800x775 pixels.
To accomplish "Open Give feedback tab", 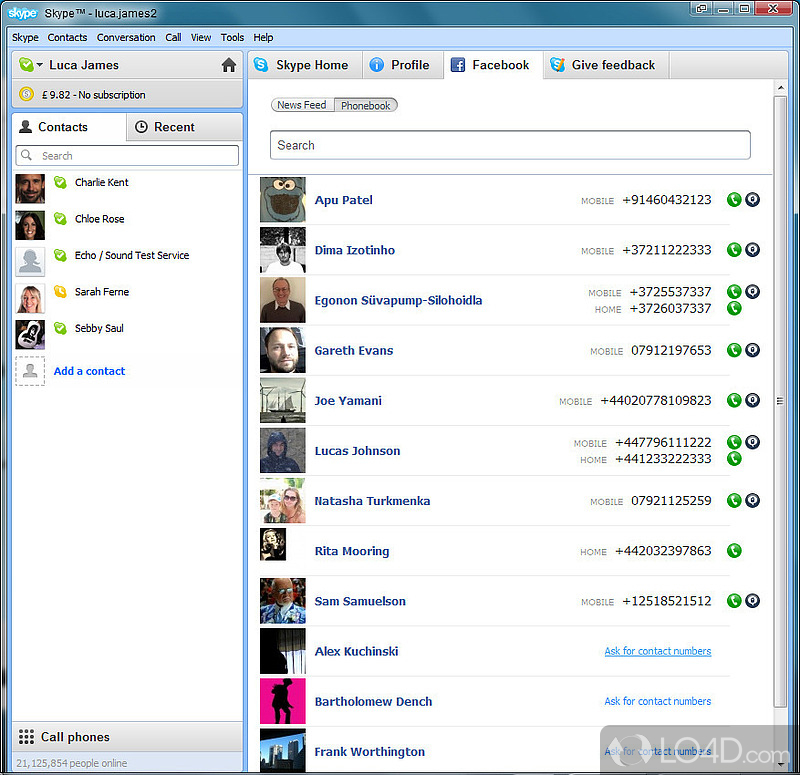I will [x=606, y=65].
